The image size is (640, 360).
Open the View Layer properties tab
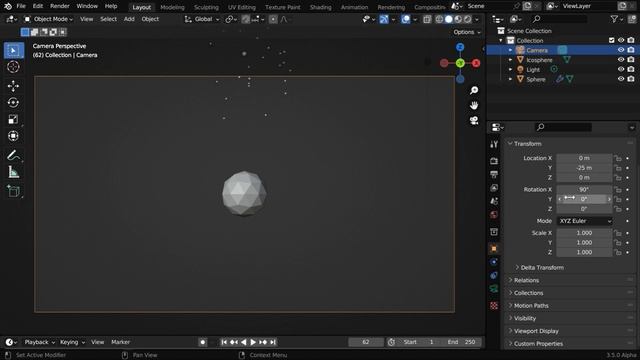pyautogui.click(x=494, y=188)
